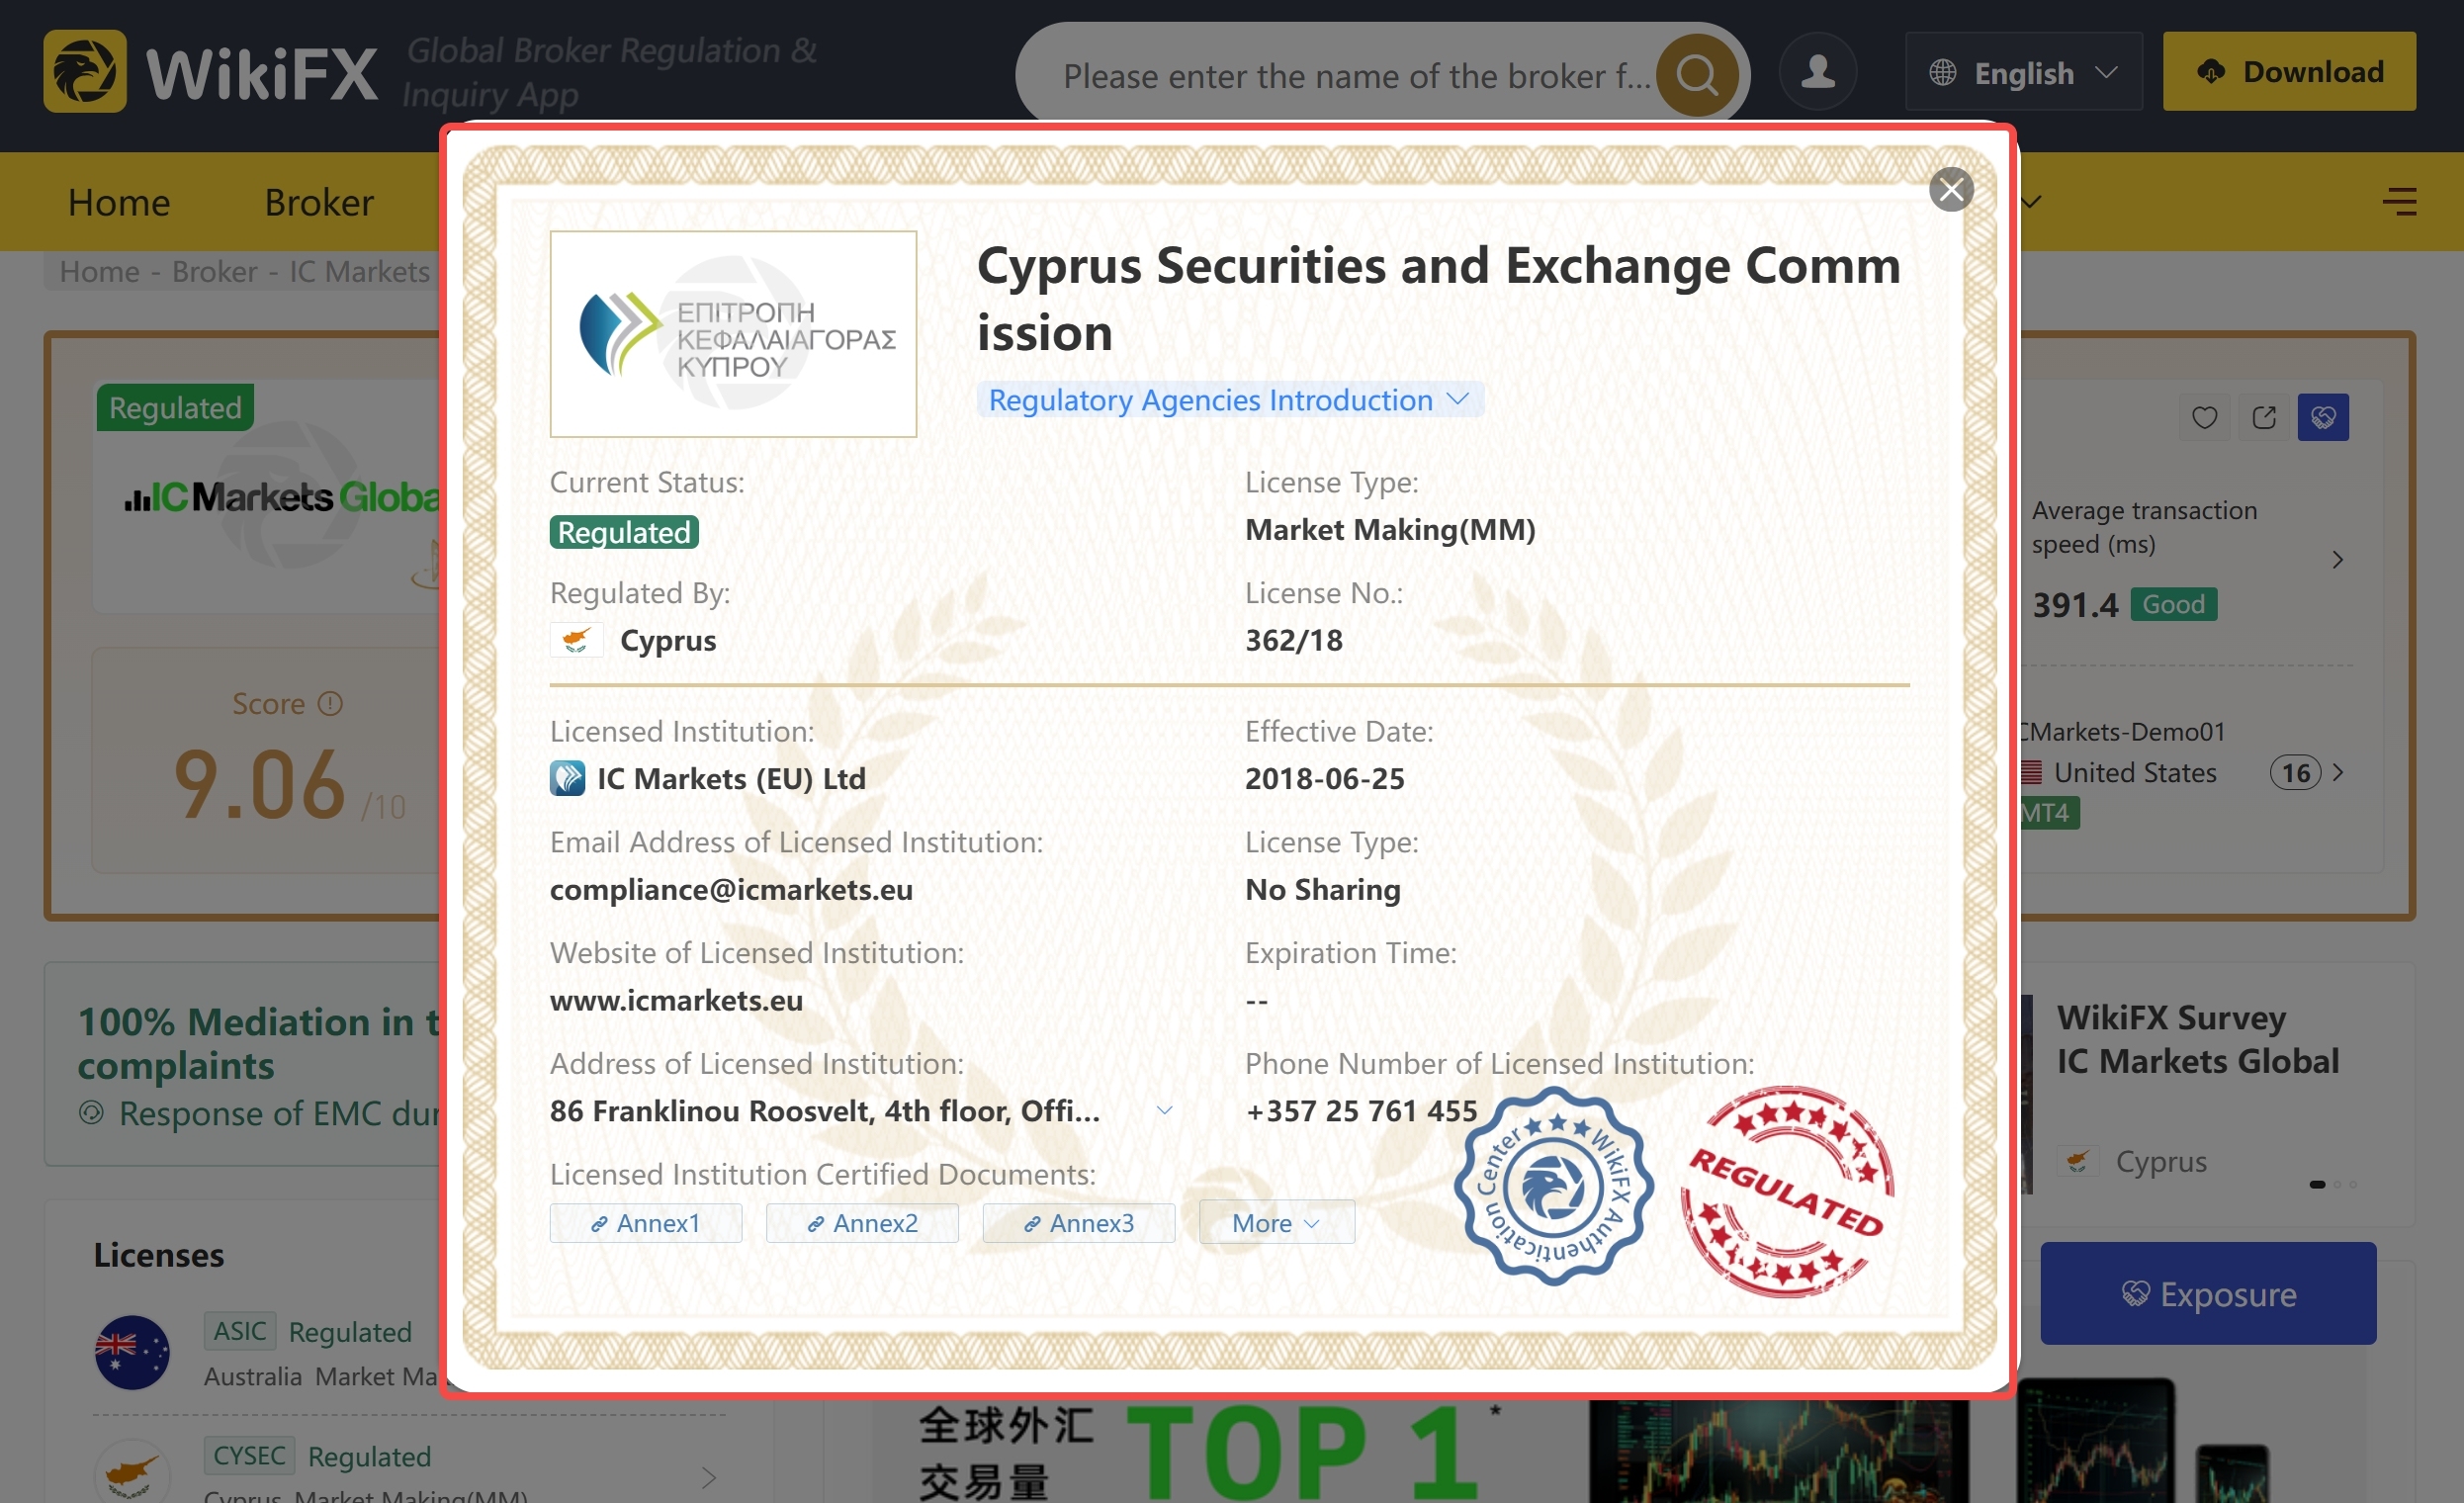Click Broker in the breadcrumb

point(214,271)
